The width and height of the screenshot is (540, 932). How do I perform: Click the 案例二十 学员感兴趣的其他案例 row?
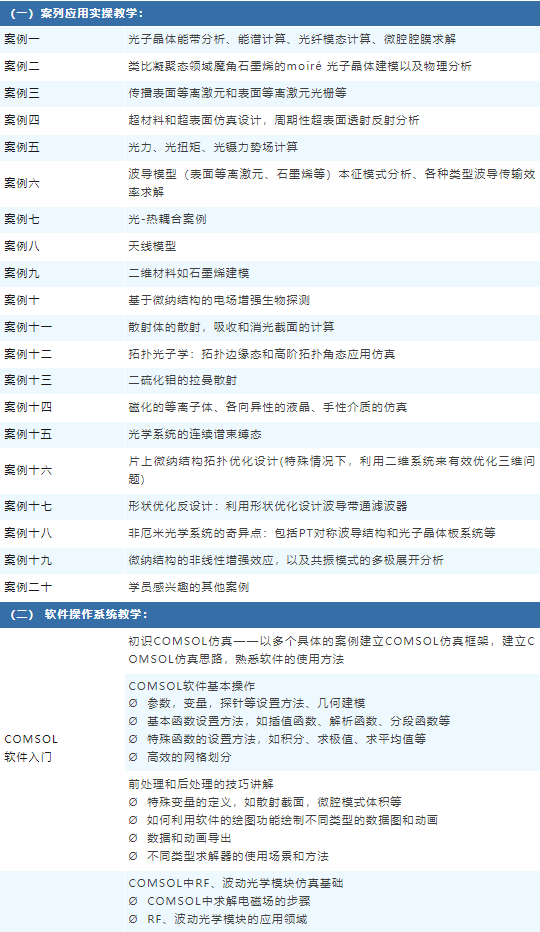click(x=270, y=587)
